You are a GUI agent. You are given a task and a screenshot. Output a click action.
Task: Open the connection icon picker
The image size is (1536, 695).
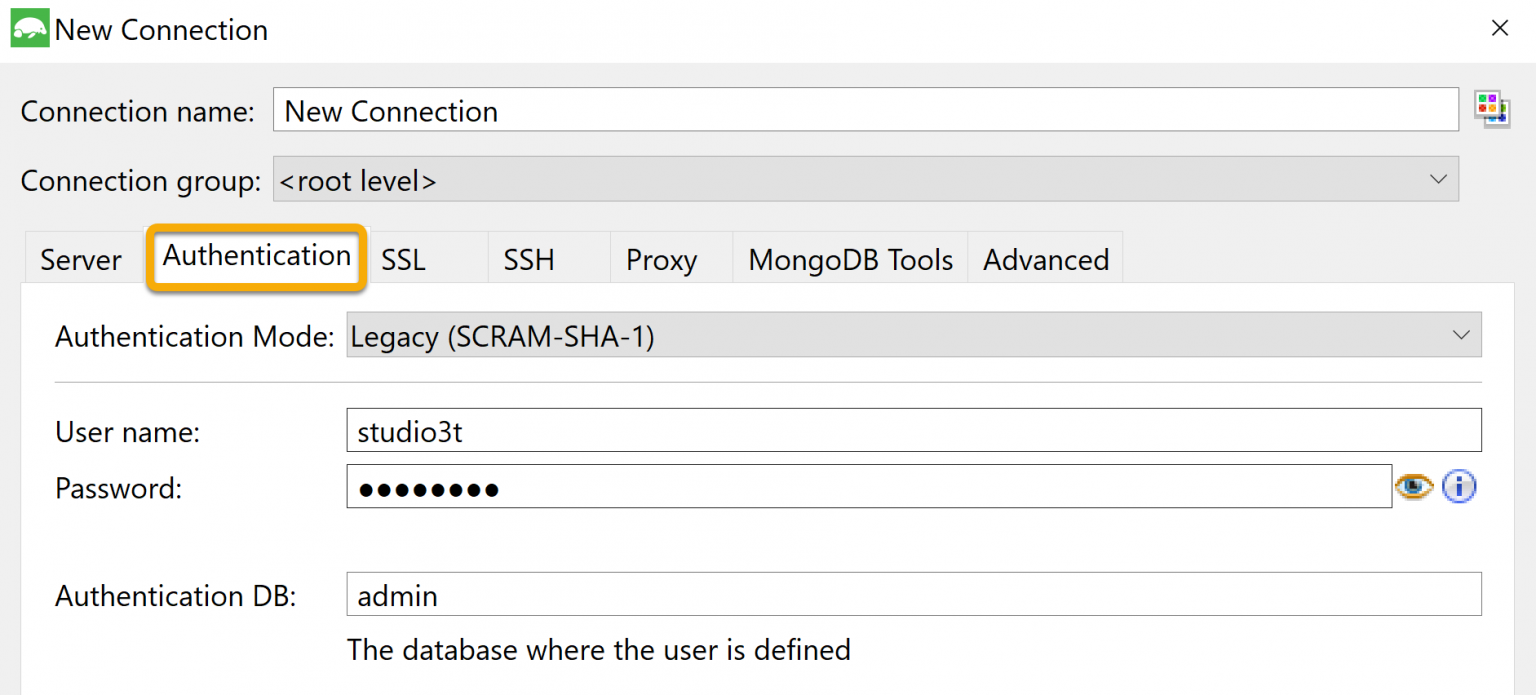1491,108
